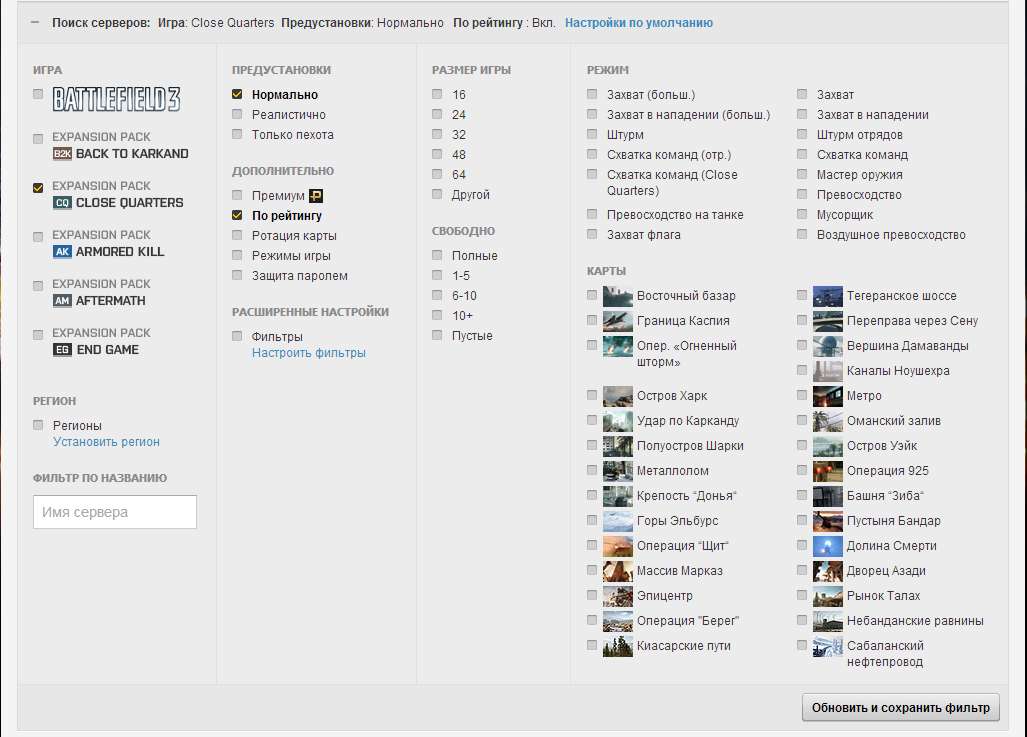Tick the Защита паролем checkbox
This screenshot has height=737, width=1027.
pos(237,275)
